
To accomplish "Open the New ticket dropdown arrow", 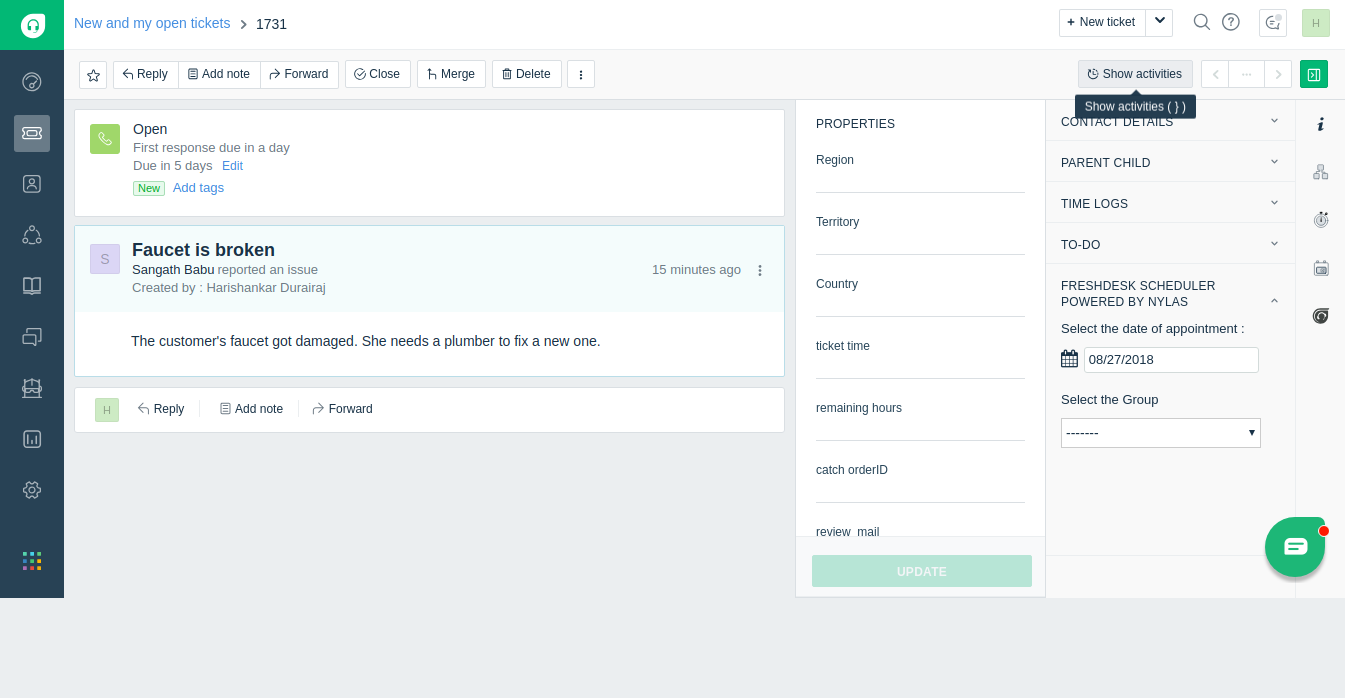I will pos(1159,22).
